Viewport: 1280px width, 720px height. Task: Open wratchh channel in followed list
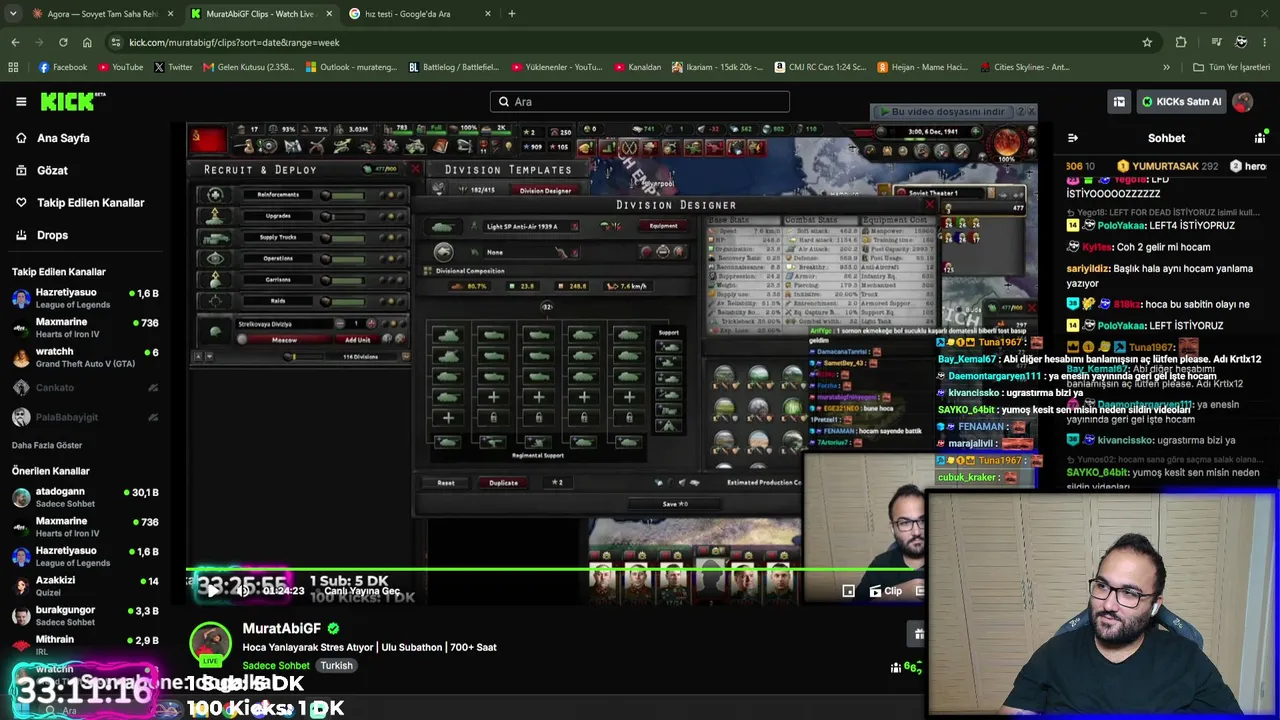pyautogui.click(x=85, y=357)
